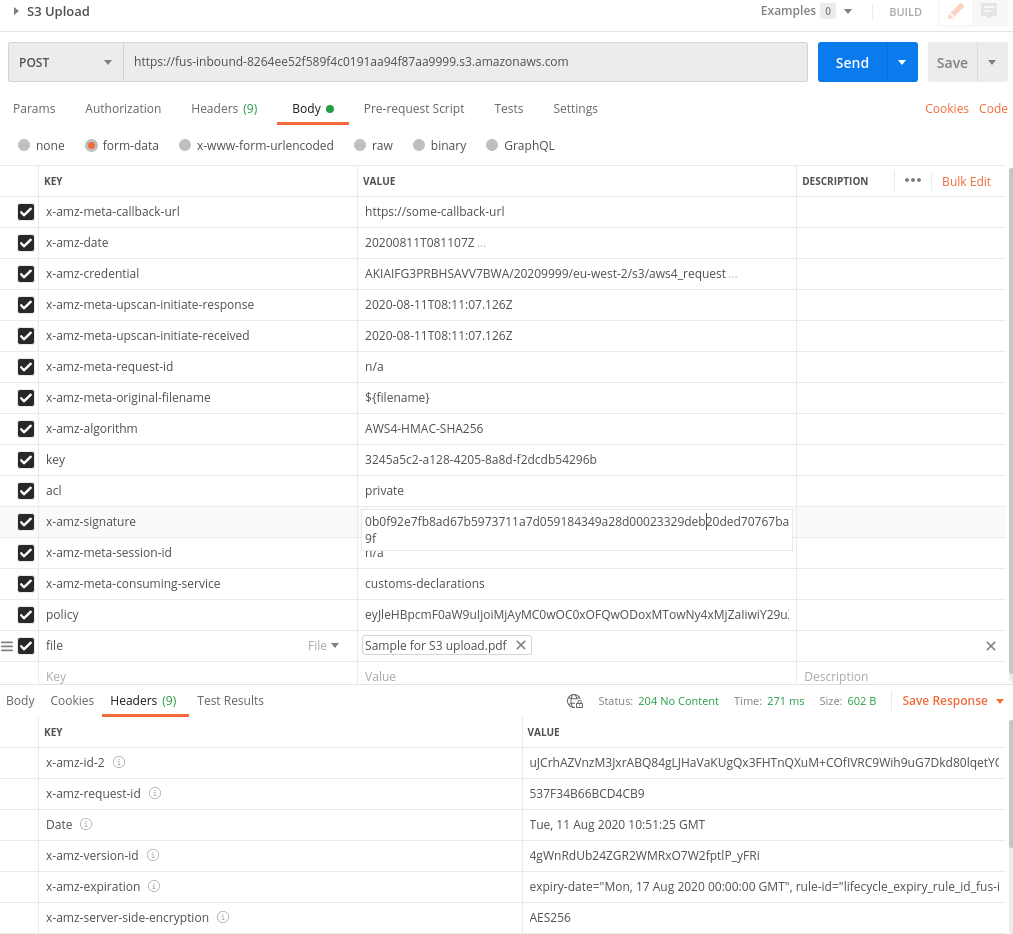This screenshot has width=1013, height=934.
Task: Remove the Sample for S3 upload.pdf file
Action: click(x=521, y=645)
